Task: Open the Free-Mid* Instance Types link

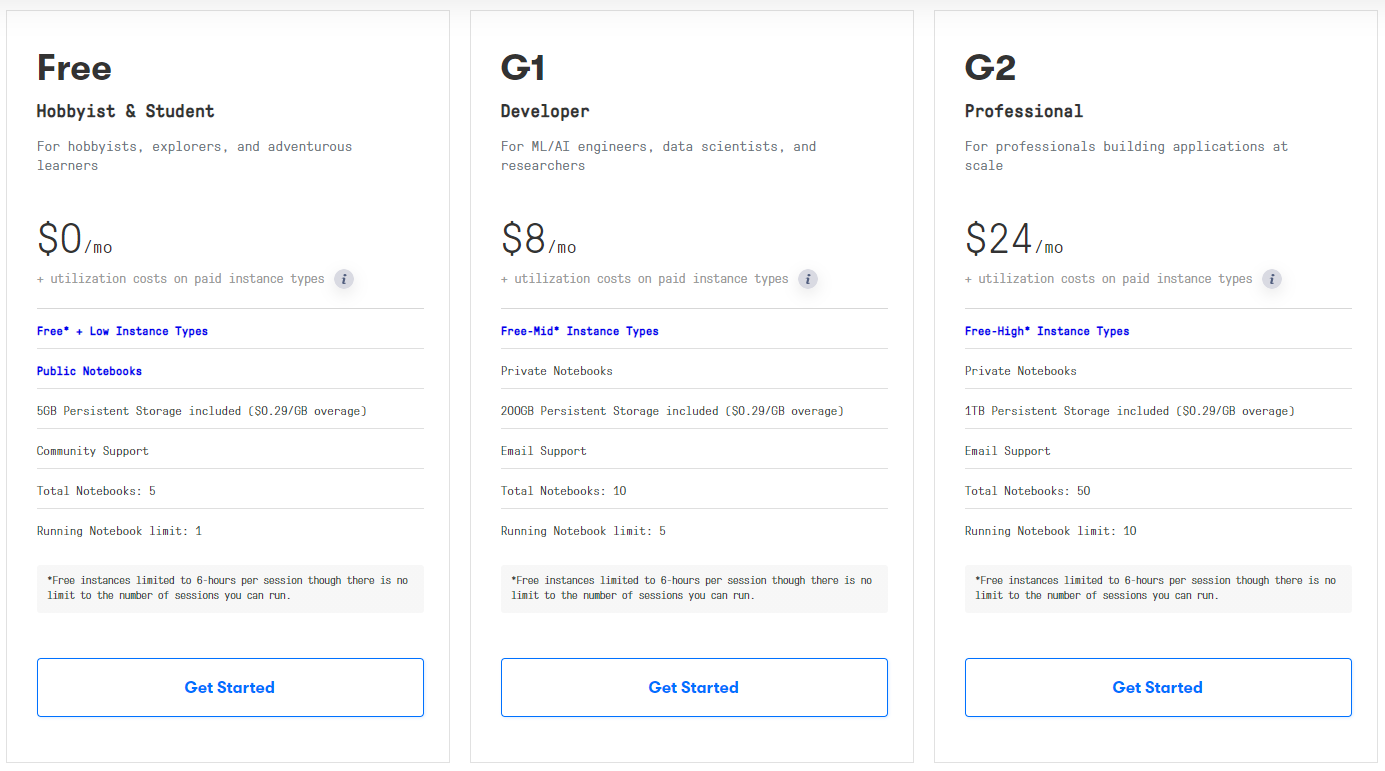Action: (x=580, y=331)
